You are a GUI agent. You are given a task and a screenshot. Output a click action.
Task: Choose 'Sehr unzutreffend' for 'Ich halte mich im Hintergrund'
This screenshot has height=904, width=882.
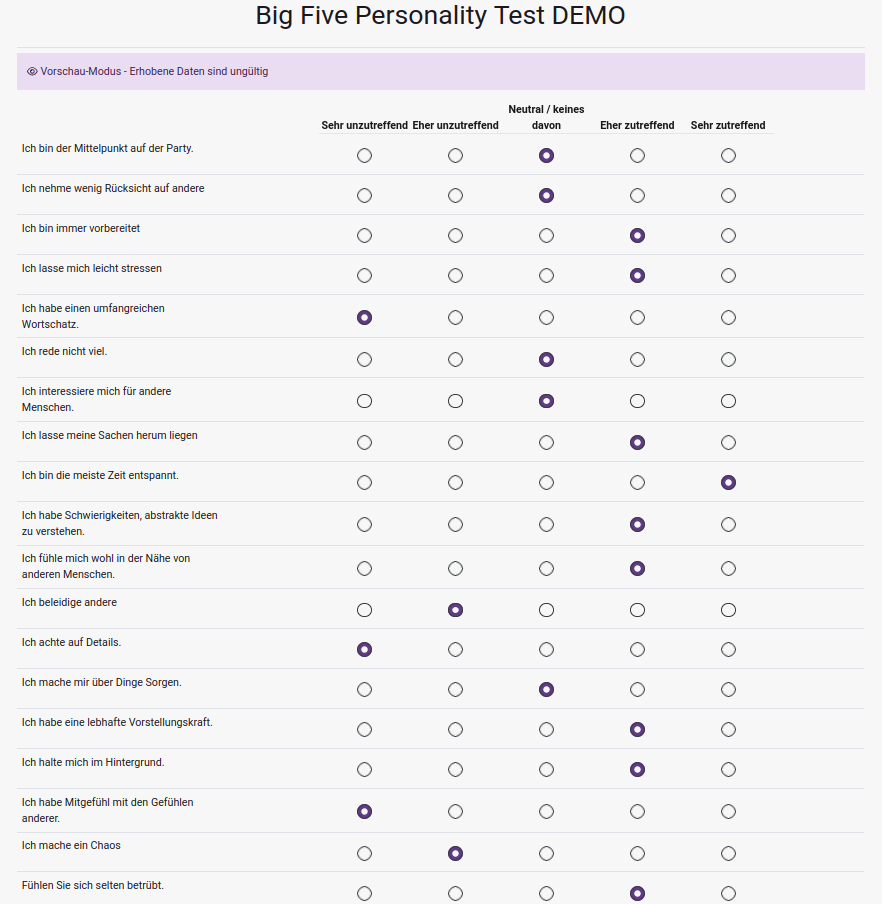point(364,770)
